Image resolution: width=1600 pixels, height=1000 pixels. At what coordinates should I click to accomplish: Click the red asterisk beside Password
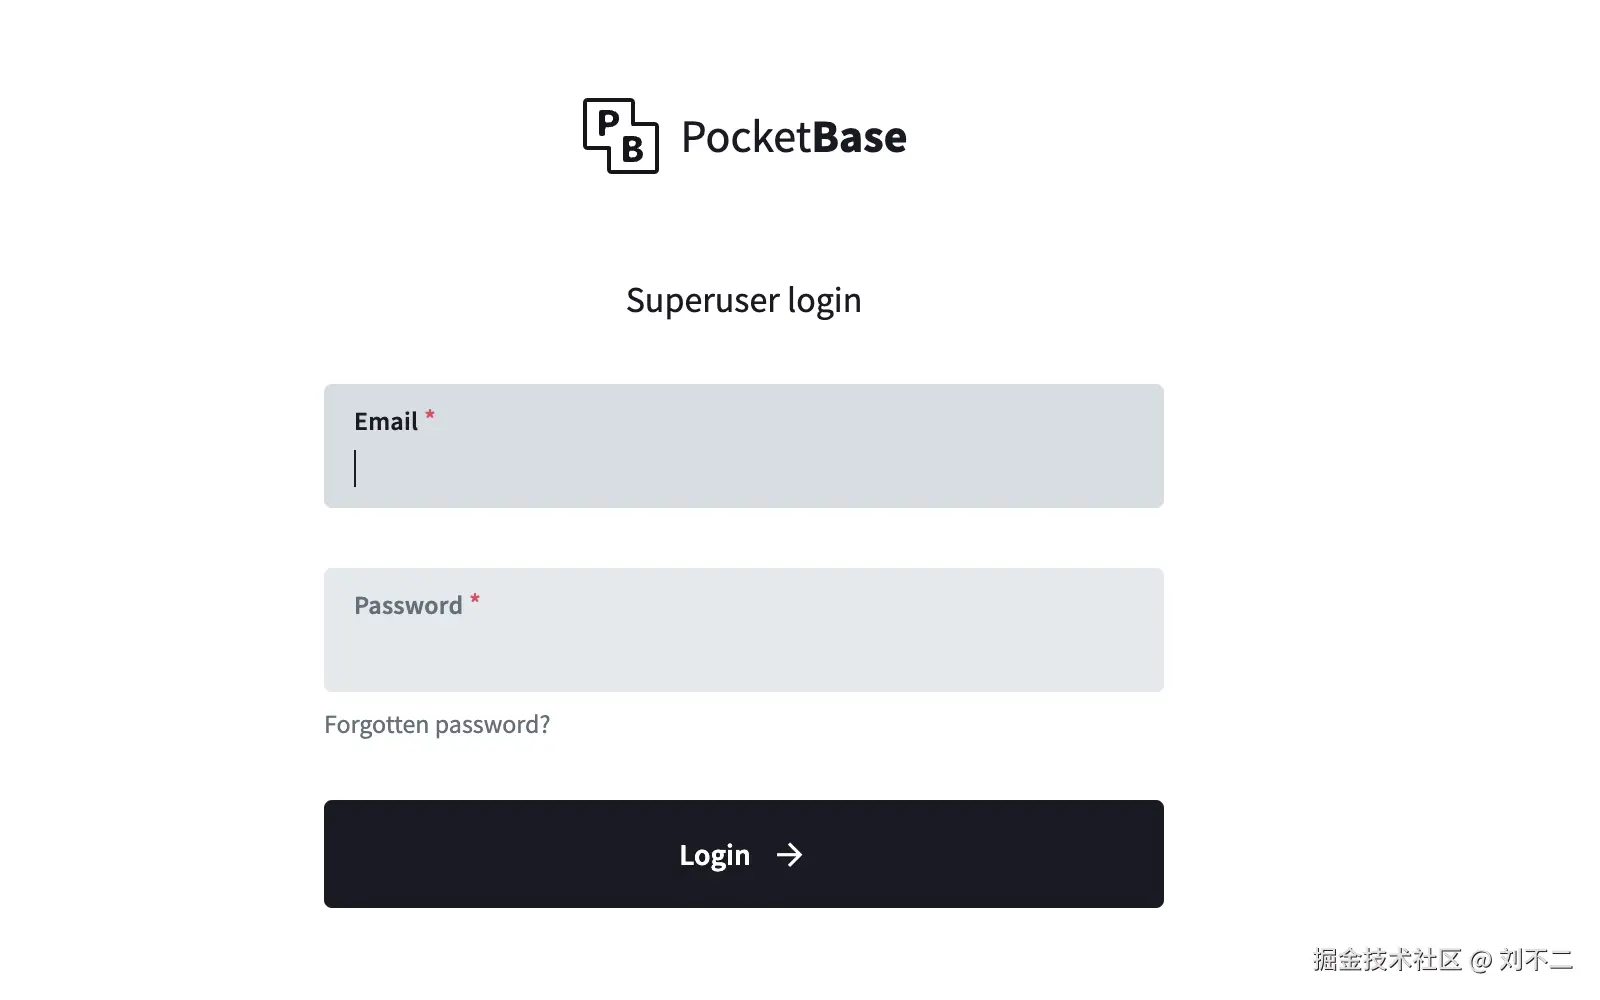475,599
